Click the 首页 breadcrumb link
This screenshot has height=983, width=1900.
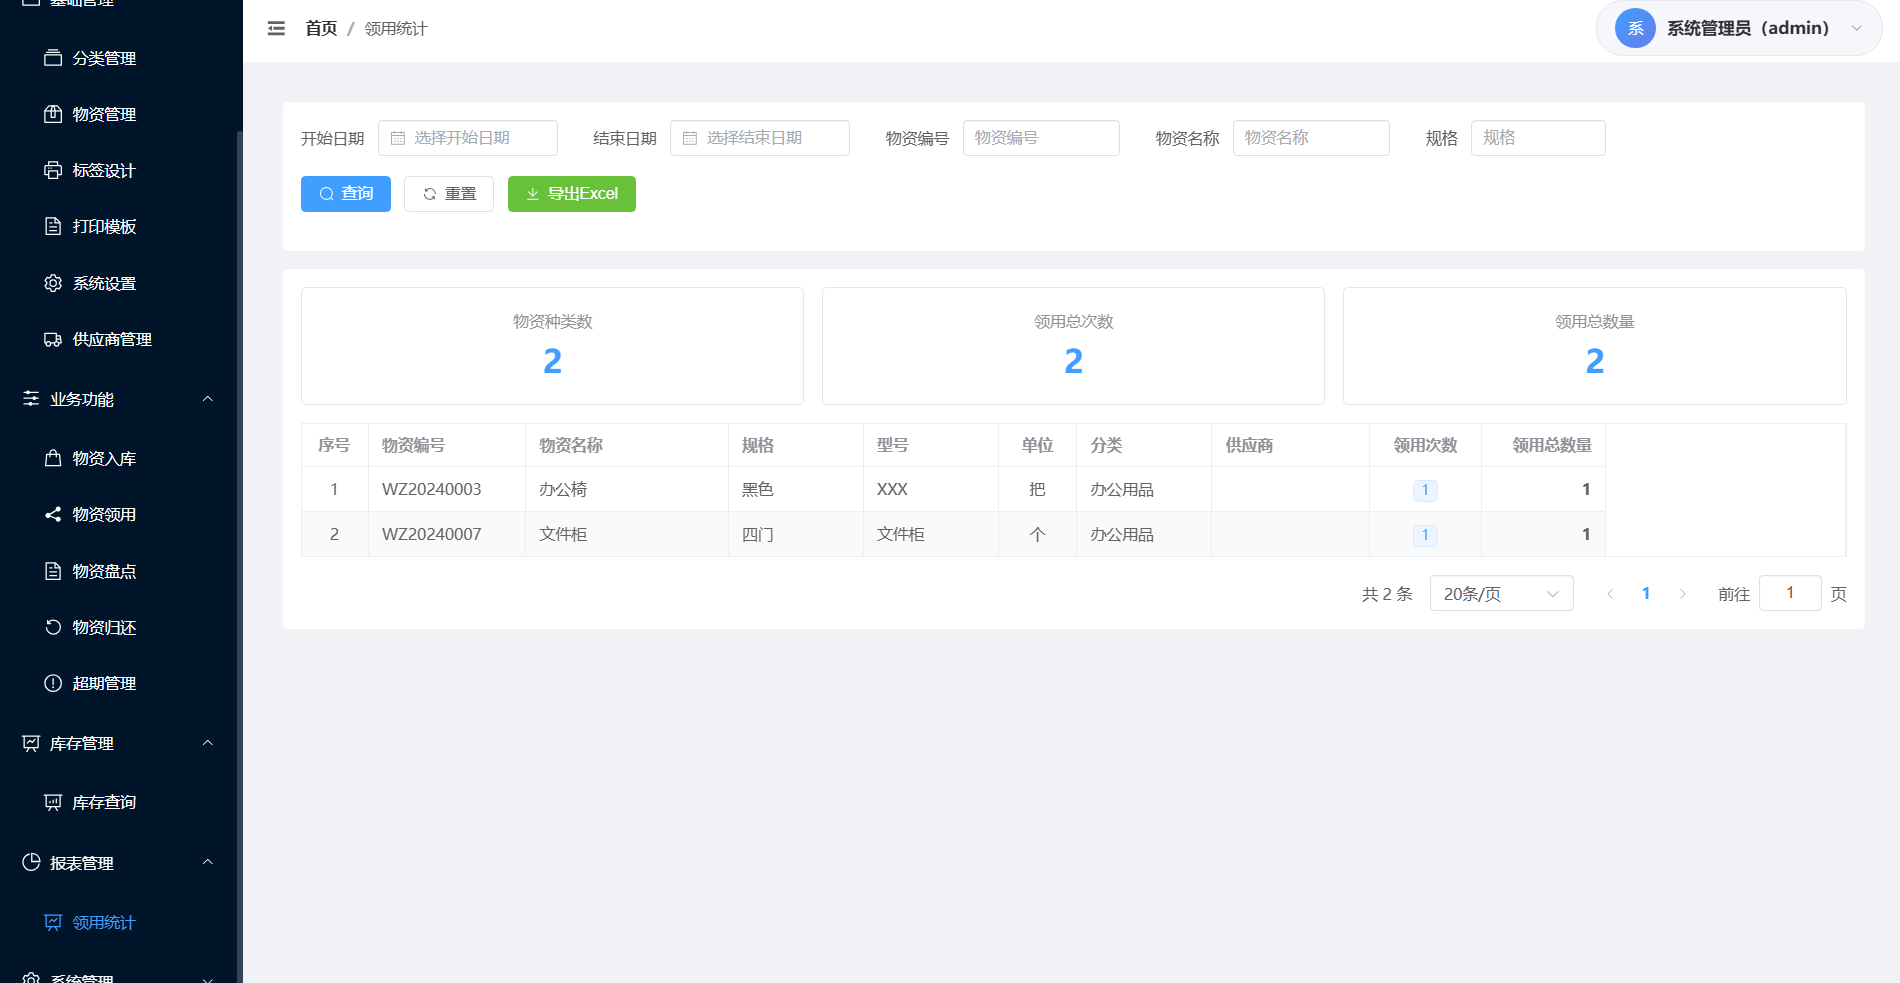(321, 29)
